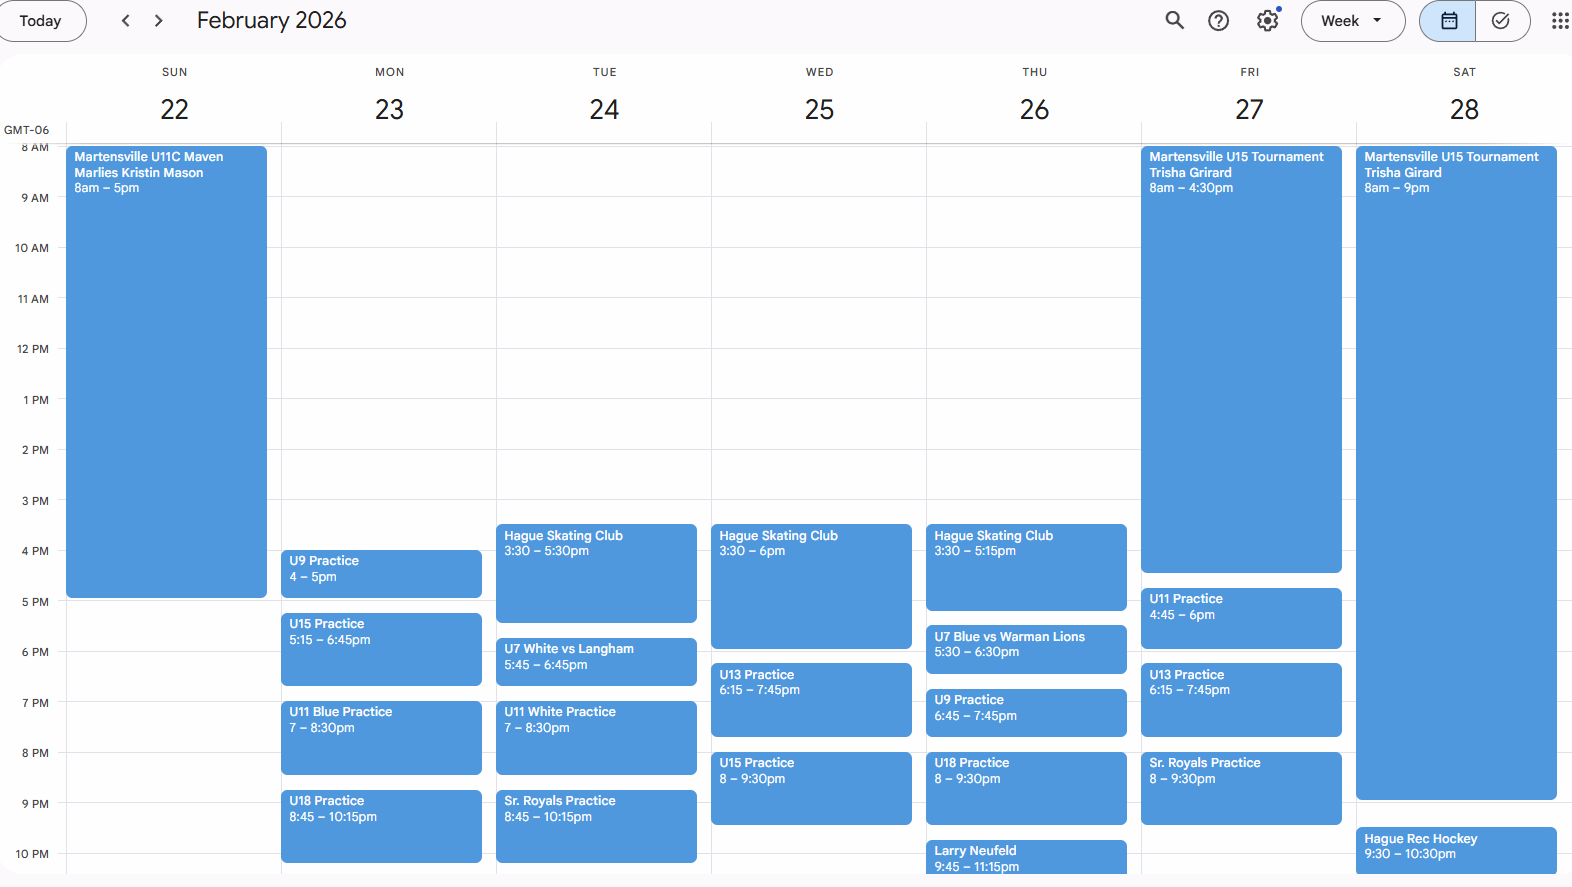Switch to Calendar view toggle
Screen dimensions: 1572x887
[1448, 21]
